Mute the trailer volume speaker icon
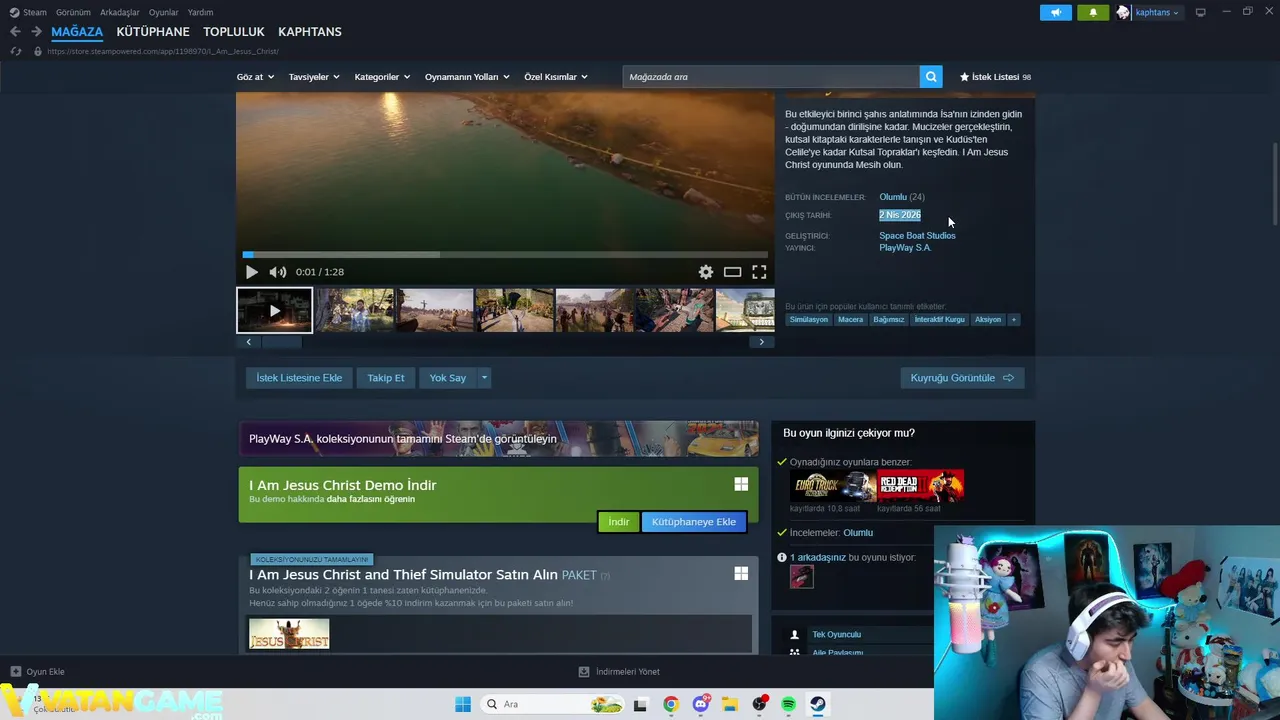This screenshot has width=1280, height=720. click(278, 272)
